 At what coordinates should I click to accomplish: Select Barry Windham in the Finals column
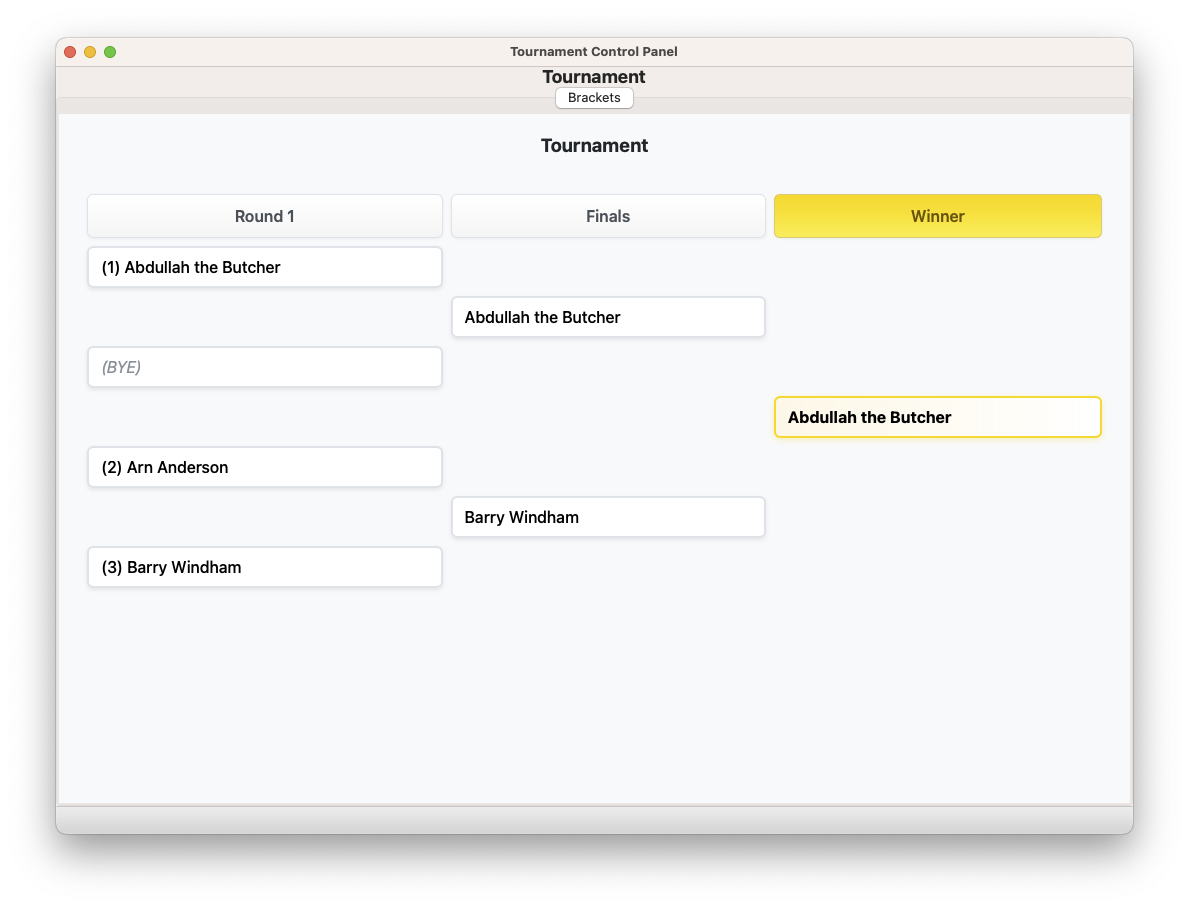tap(608, 517)
